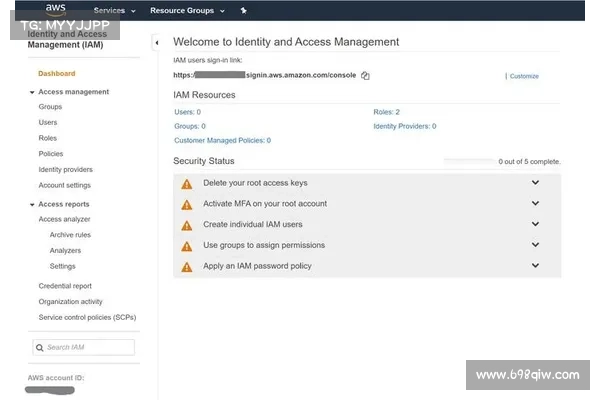Collapse the Access management section
Viewport: 600px width, 400px height.
click(x=32, y=92)
